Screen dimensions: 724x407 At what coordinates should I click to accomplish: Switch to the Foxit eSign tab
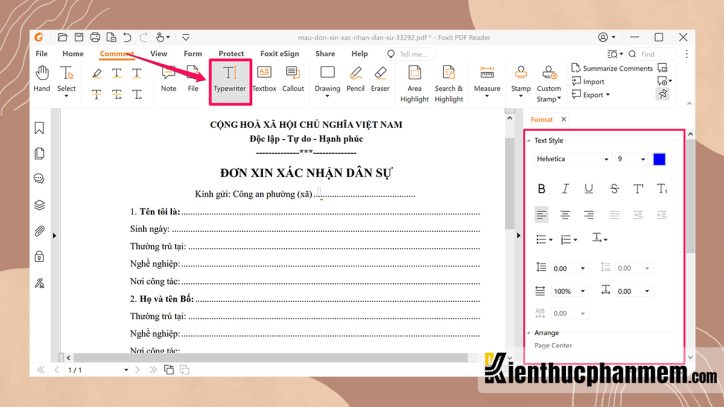tap(279, 54)
